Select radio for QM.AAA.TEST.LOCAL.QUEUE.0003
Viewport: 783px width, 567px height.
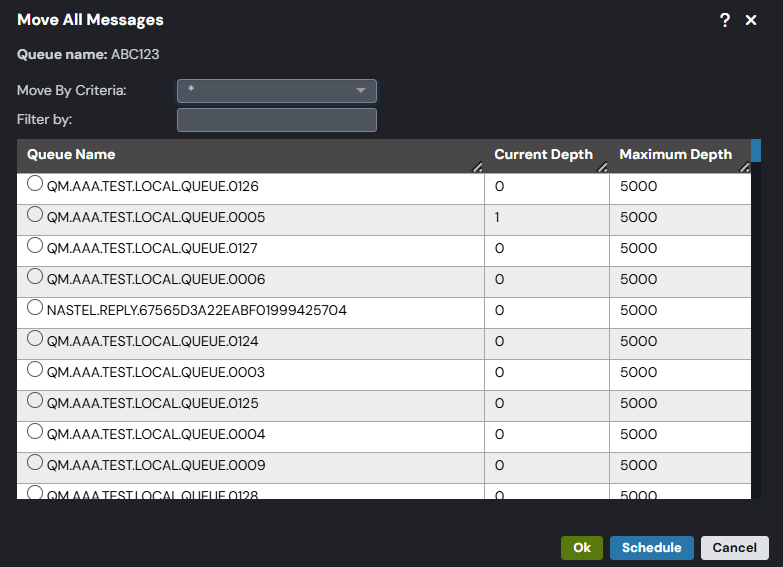pyautogui.click(x=35, y=369)
